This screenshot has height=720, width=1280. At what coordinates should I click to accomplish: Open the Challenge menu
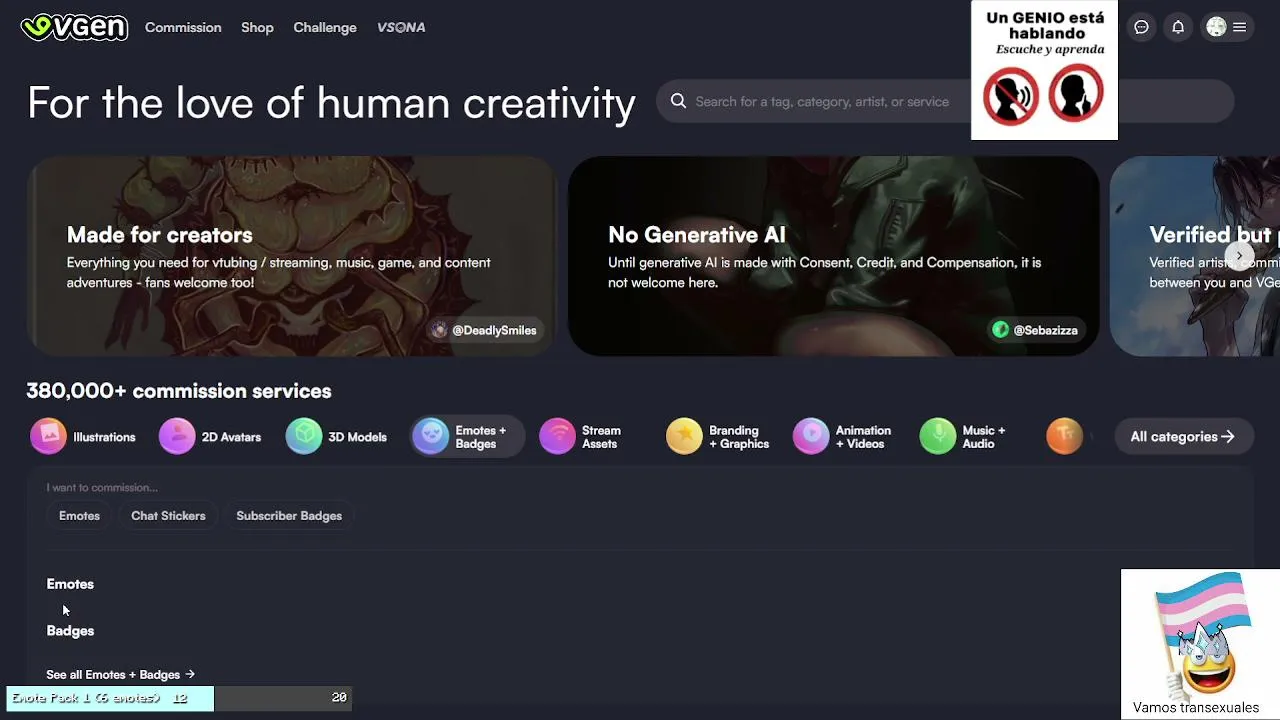pyautogui.click(x=325, y=27)
